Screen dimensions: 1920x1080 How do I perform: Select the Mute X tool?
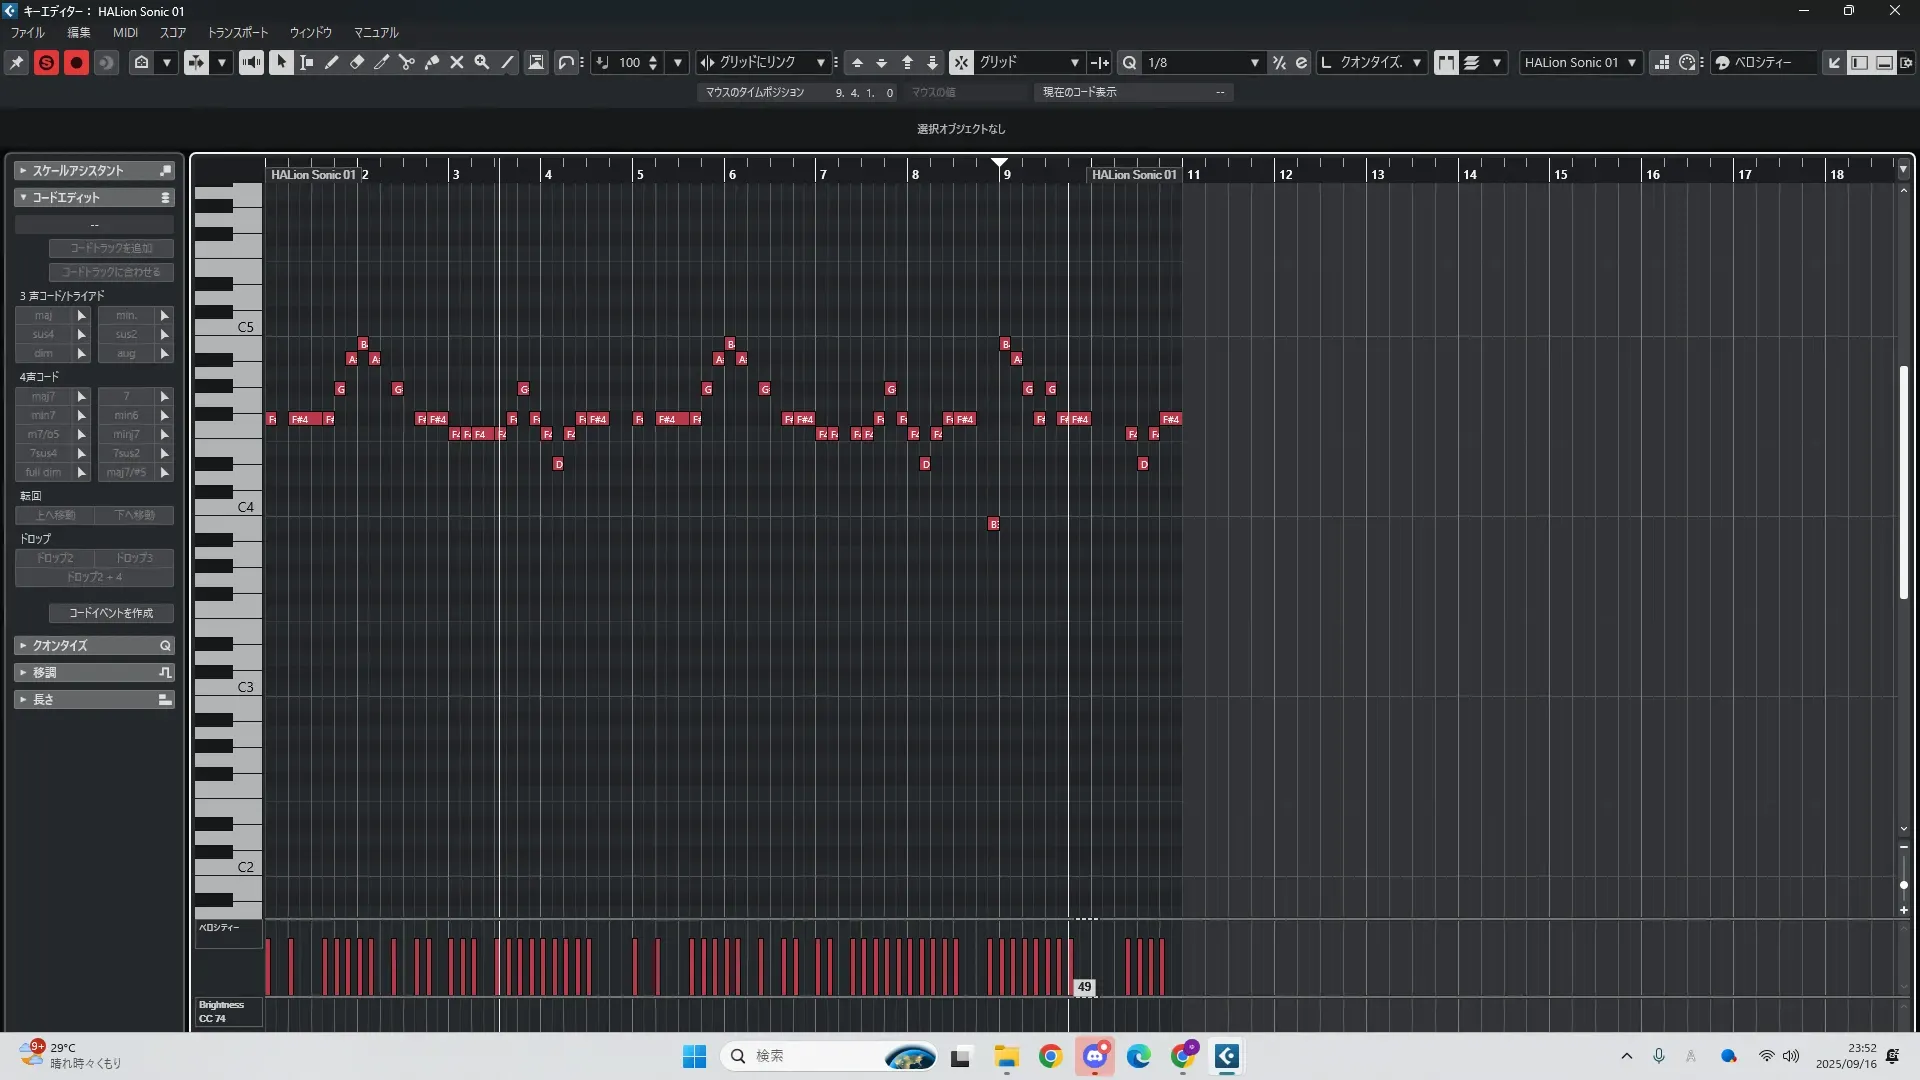click(457, 62)
